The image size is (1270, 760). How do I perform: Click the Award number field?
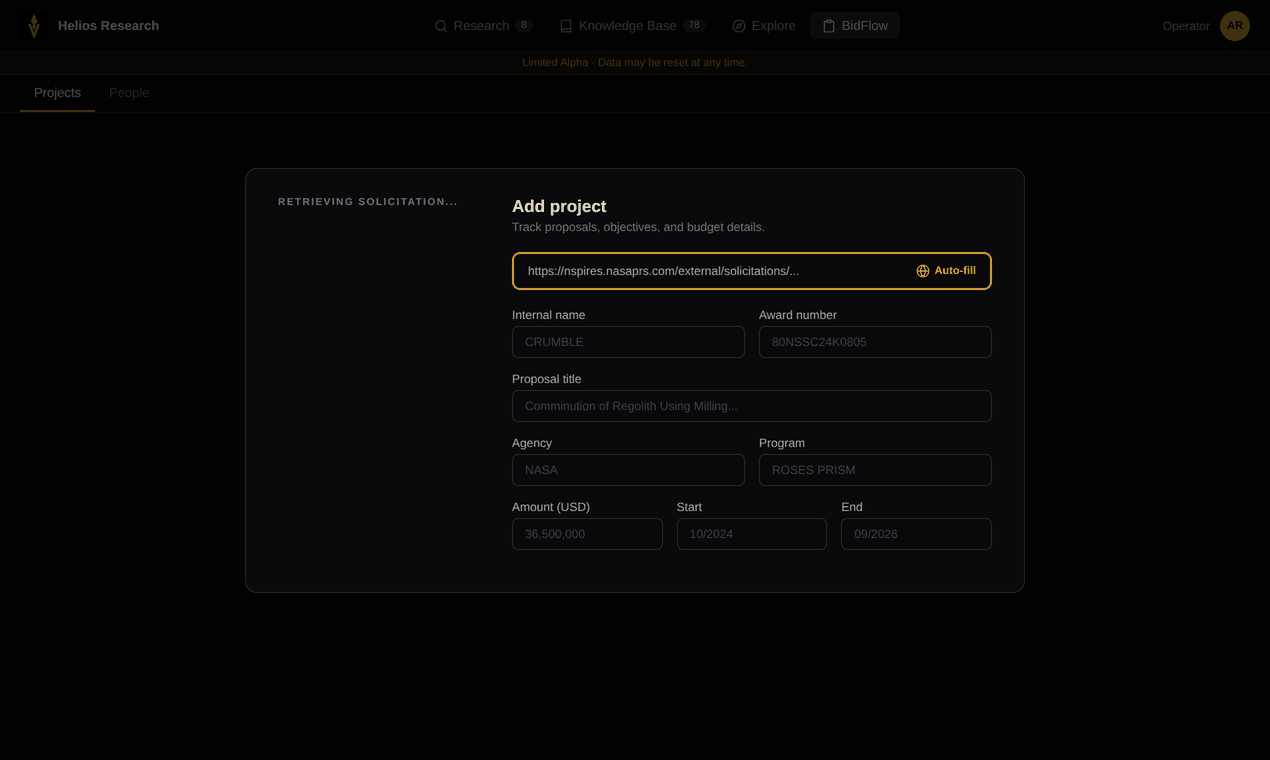click(875, 342)
